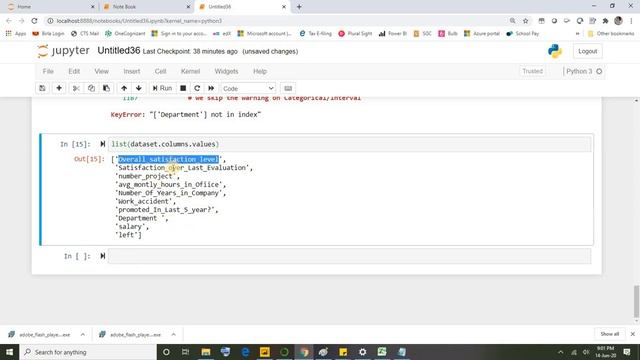Open Power BI bookmark
The height and width of the screenshot is (360, 640).
393,33
